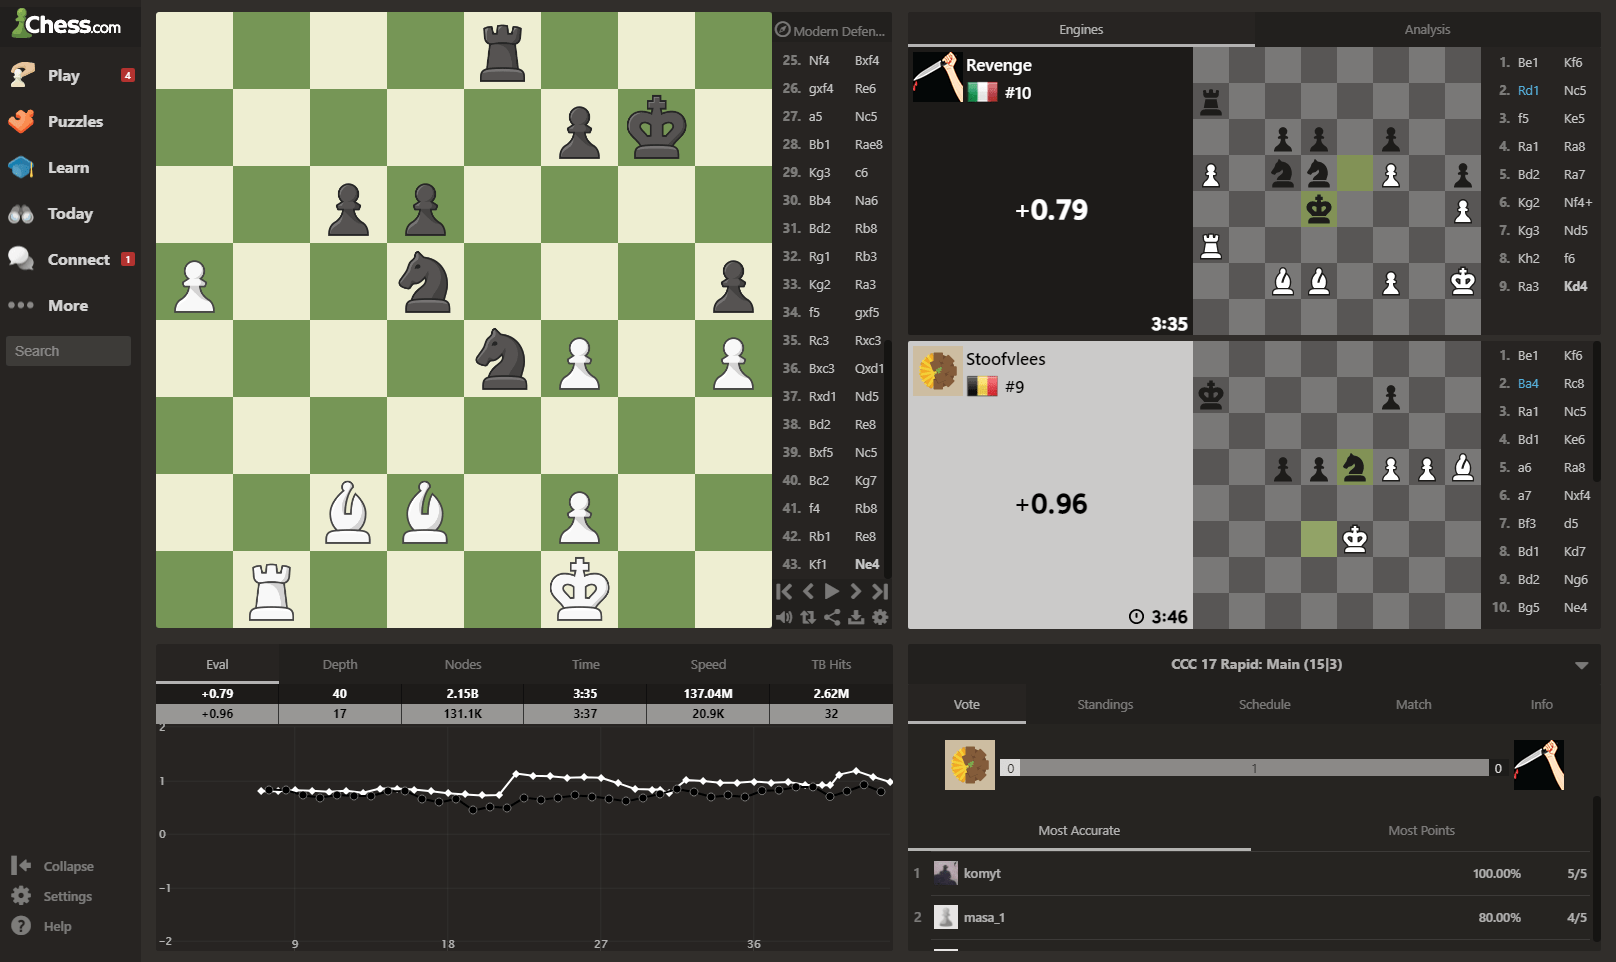Image resolution: width=1616 pixels, height=962 pixels.
Task: Open komyt's profile in leaderboard
Action: [x=982, y=873]
